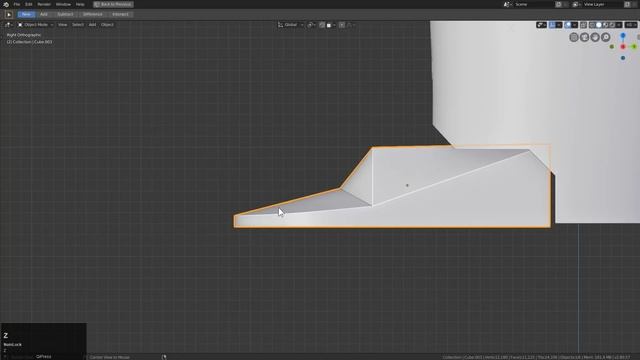Open the snap element dropdown
The height and width of the screenshot is (360, 640).
point(331,25)
